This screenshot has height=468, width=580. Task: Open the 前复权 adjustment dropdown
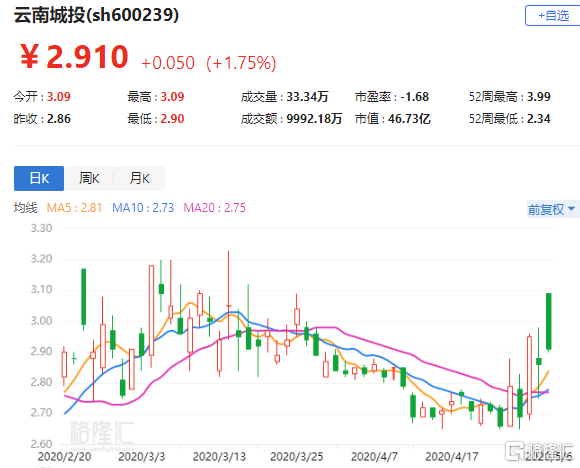point(552,209)
